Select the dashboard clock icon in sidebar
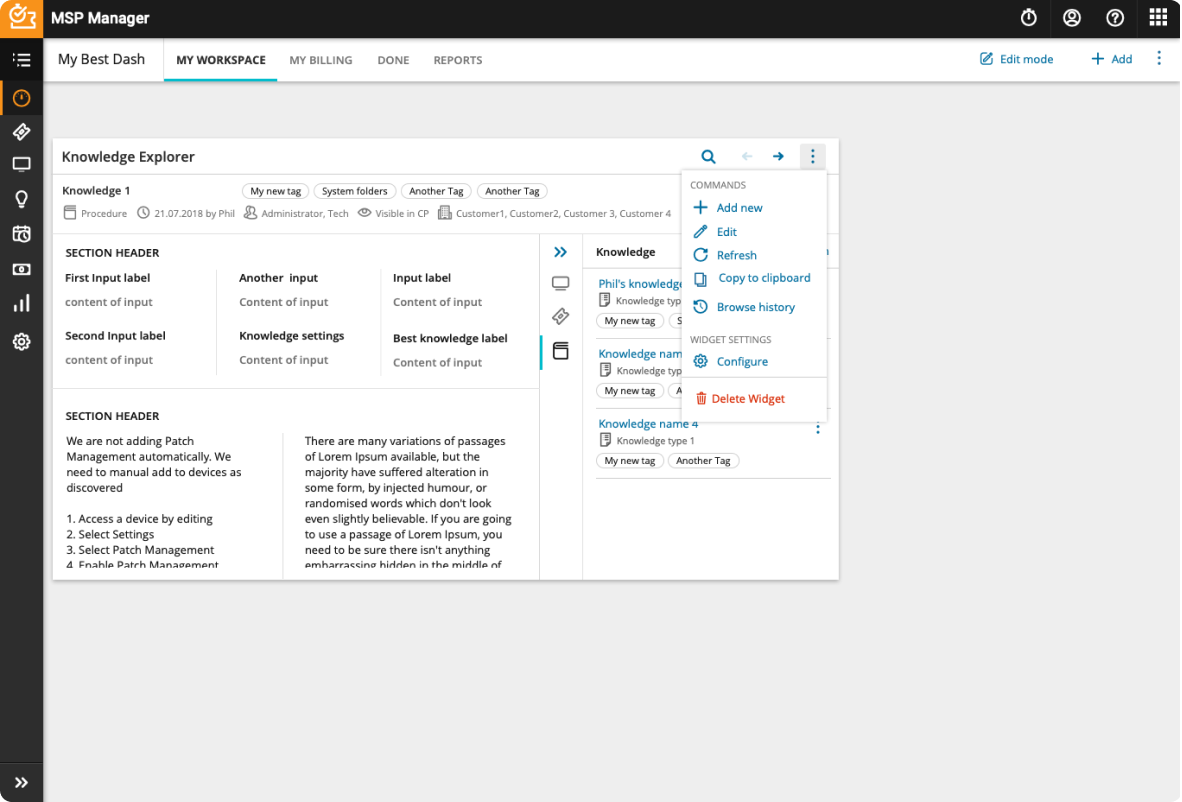Screen dimensions: 1182x802 tap(21, 98)
